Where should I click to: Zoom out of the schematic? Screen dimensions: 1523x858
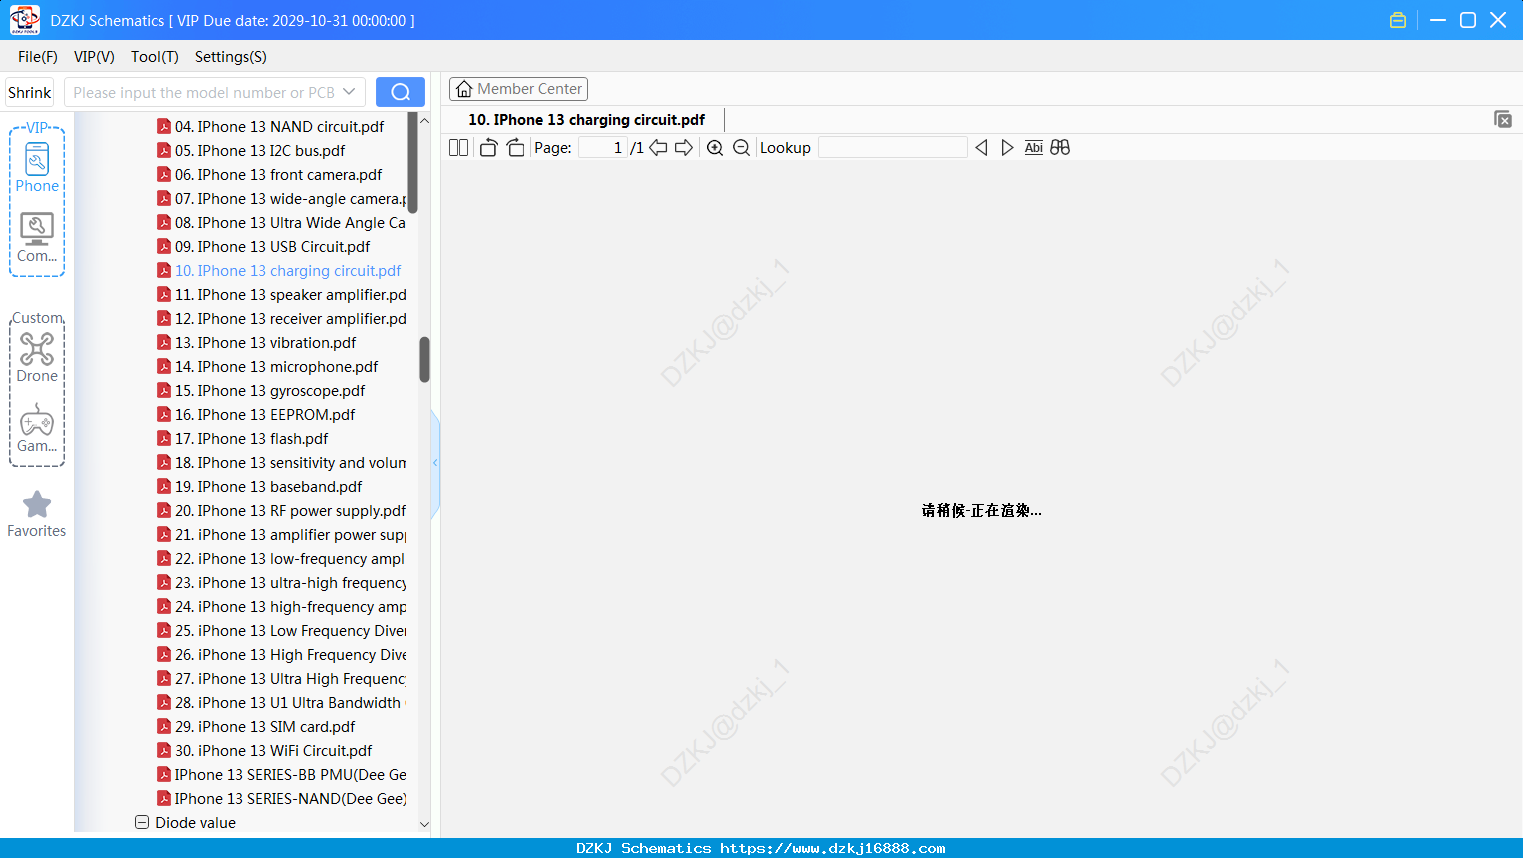click(741, 148)
